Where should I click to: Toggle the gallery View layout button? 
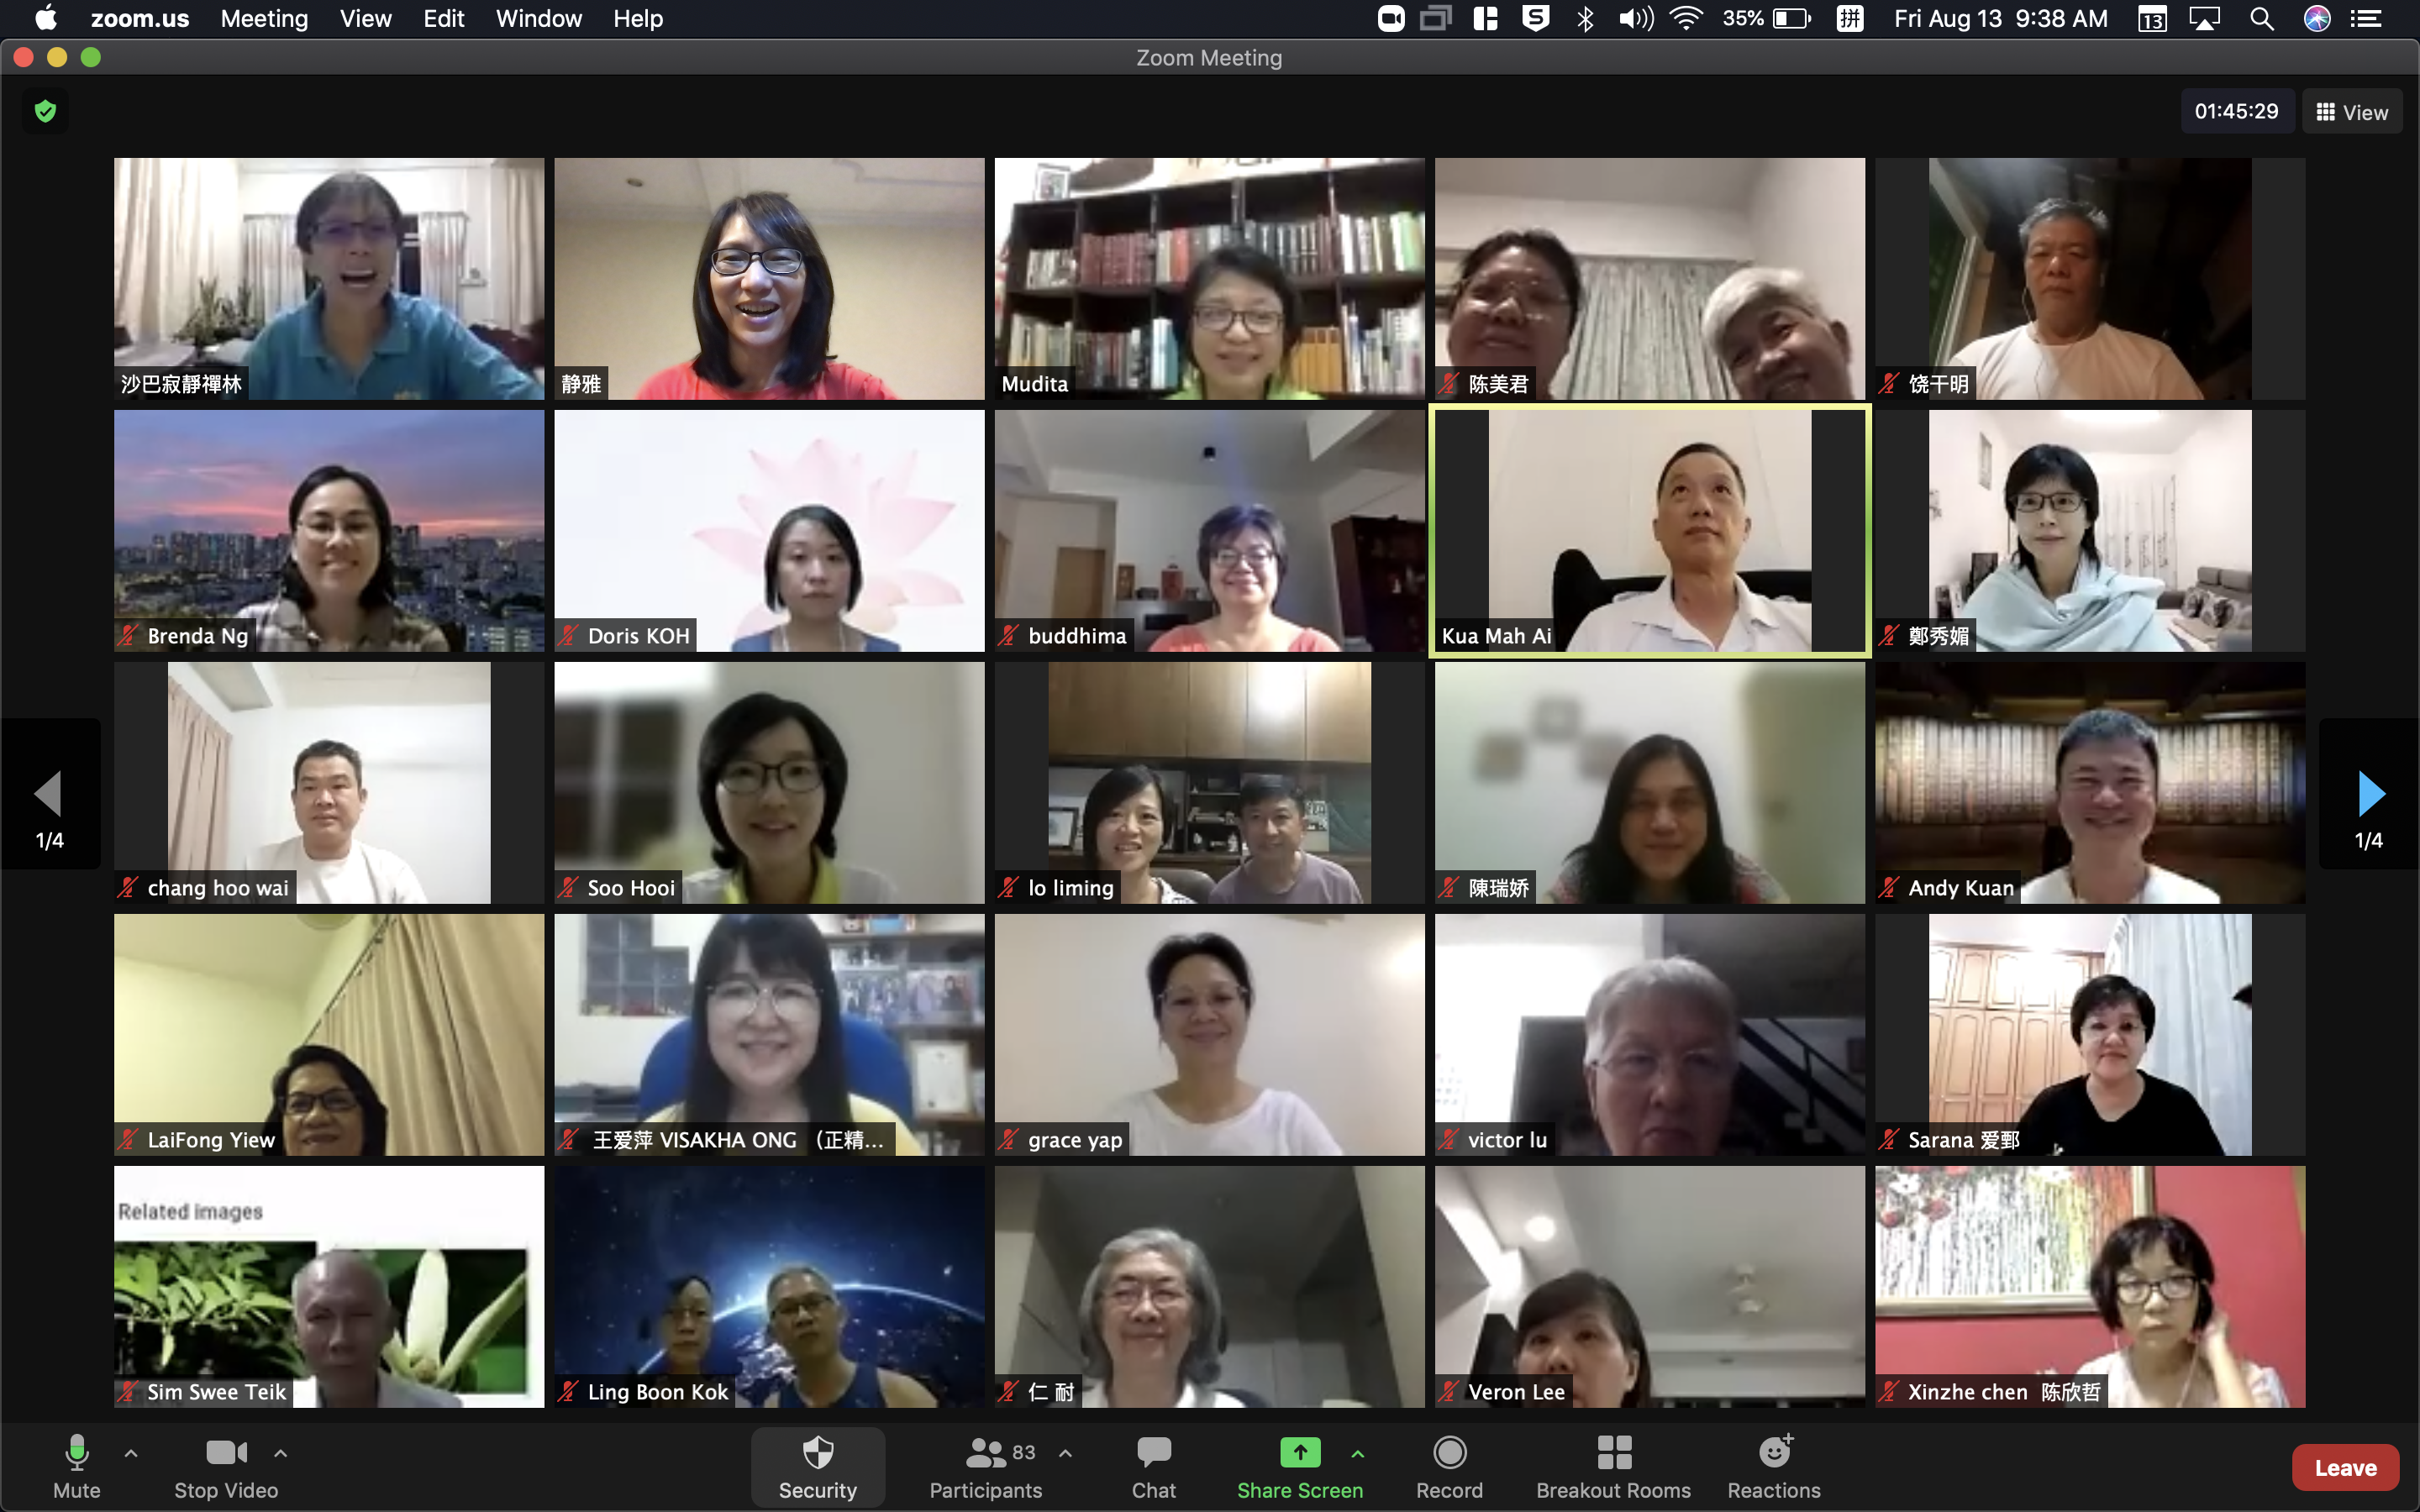pos(2351,112)
